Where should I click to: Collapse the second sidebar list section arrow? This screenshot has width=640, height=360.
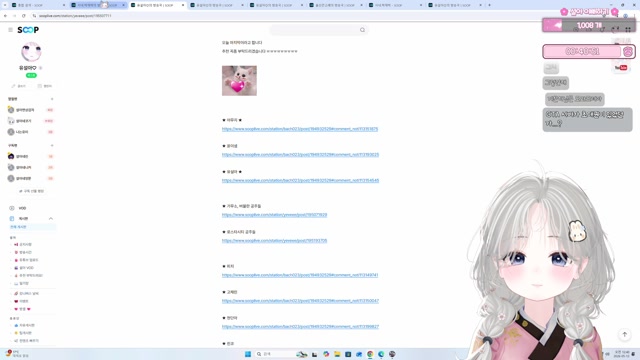pos(52,146)
